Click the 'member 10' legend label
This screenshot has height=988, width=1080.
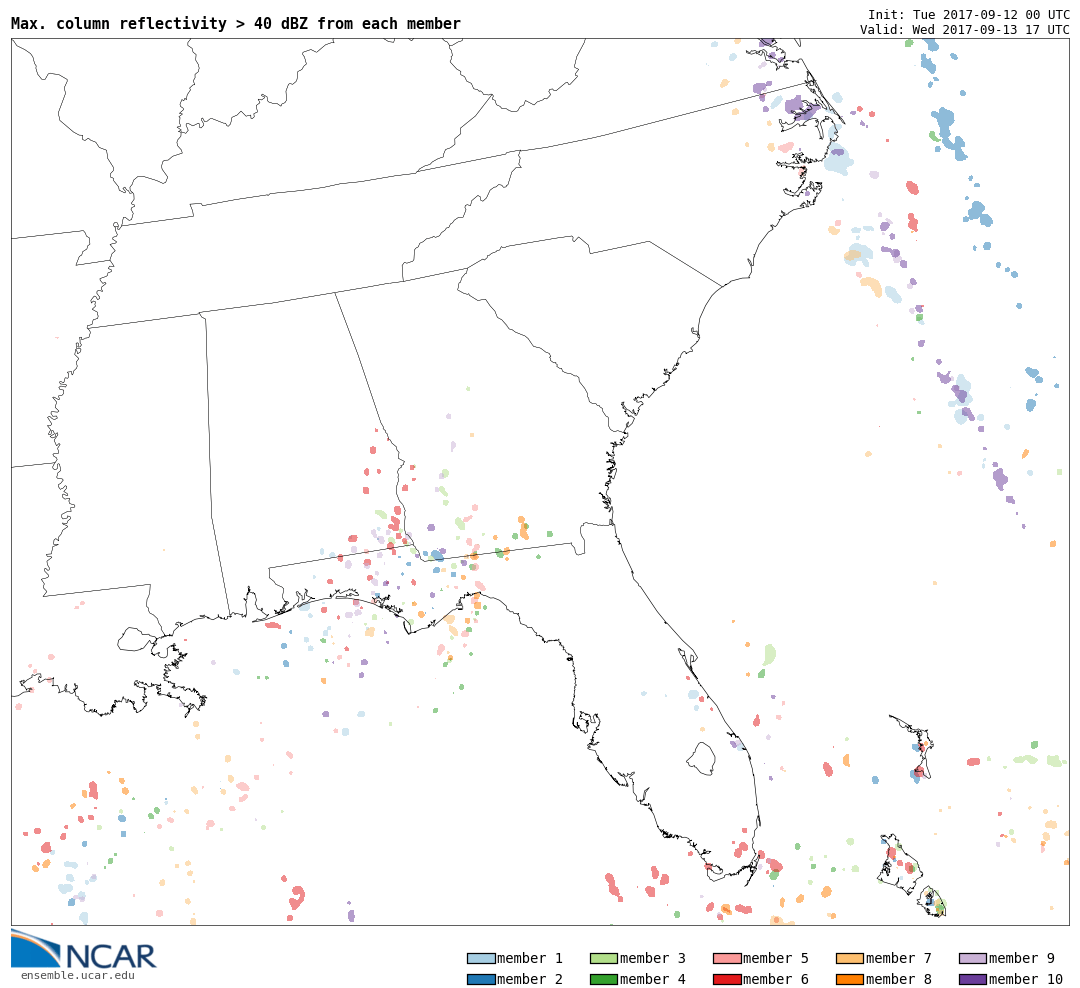point(1026,979)
